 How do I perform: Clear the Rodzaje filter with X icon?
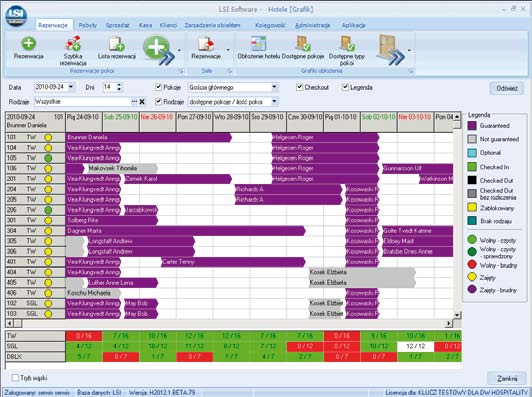click(x=142, y=101)
